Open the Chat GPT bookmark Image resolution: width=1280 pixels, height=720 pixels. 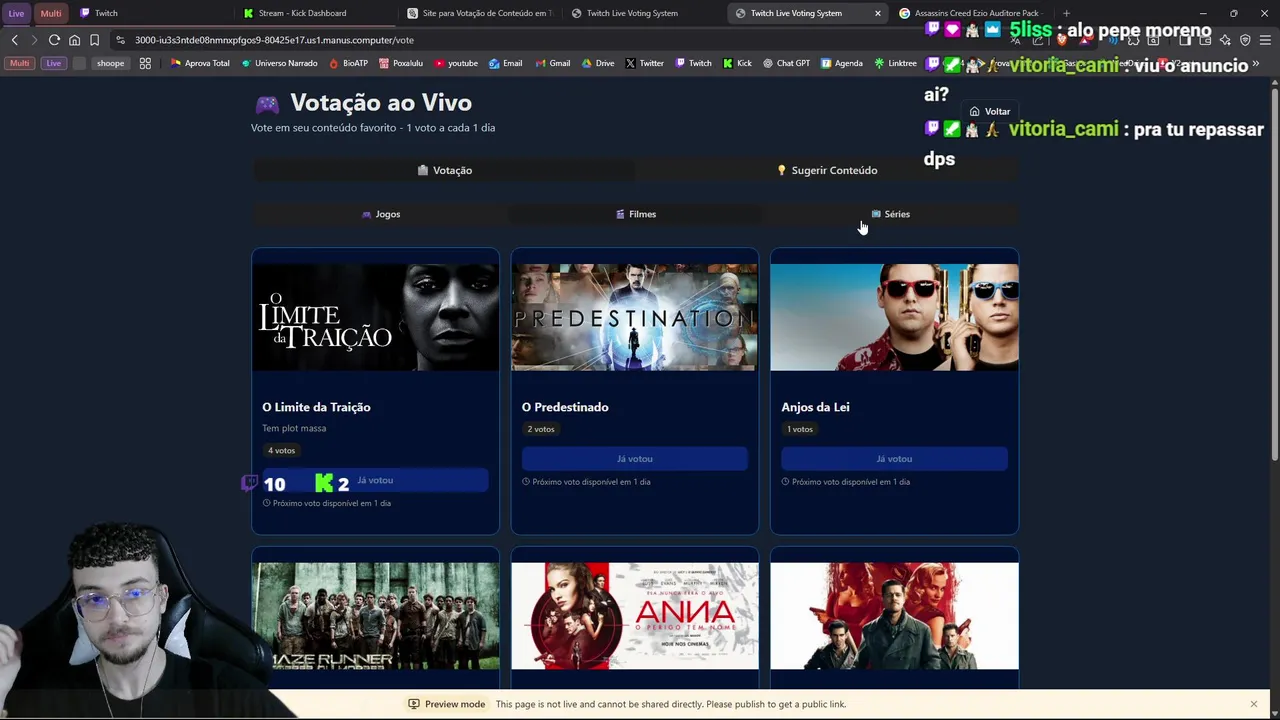(786, 63)
